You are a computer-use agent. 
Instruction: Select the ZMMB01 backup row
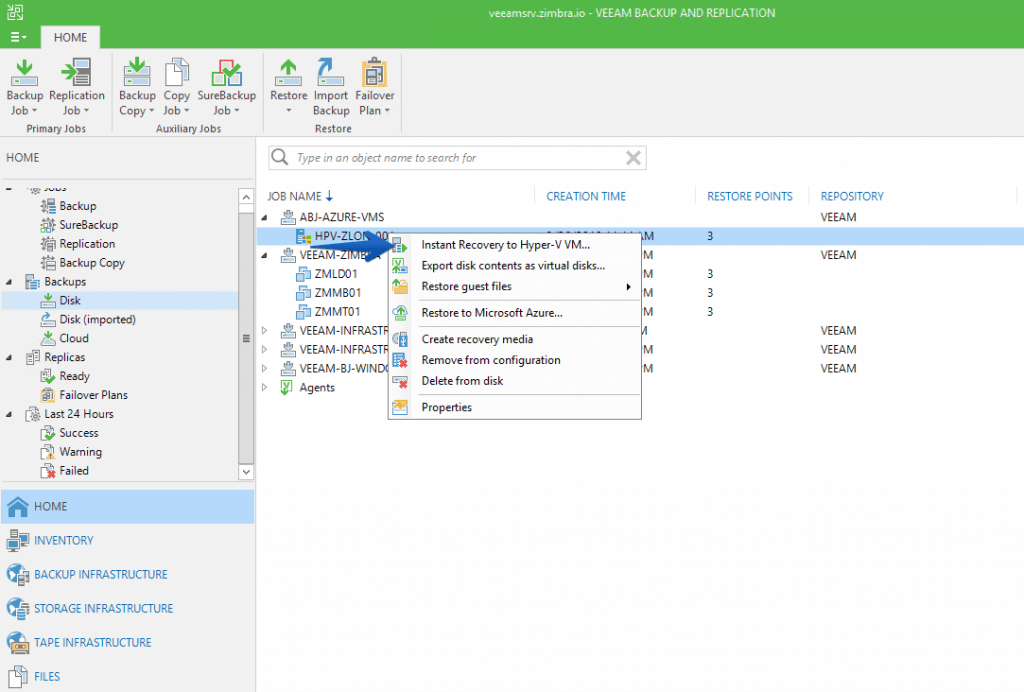[338, 292]
